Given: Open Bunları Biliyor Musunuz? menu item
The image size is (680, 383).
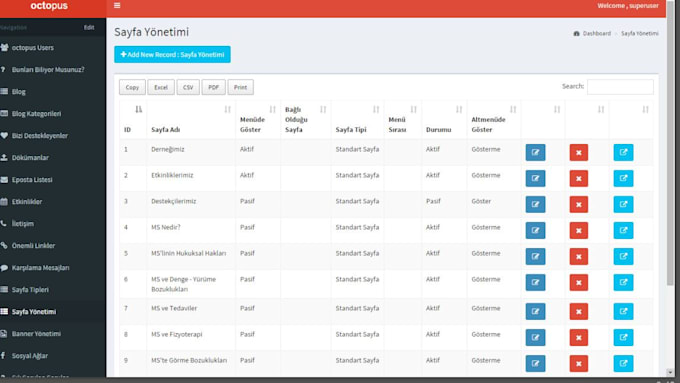Looking at the screenshot, I should [53, 70].
